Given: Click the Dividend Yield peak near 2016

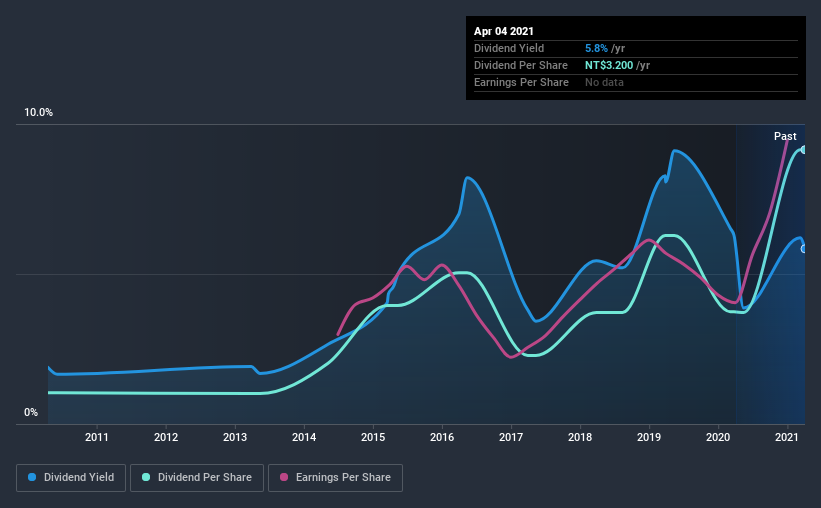Looking at the screenshot, I should [x=467, y=178].
